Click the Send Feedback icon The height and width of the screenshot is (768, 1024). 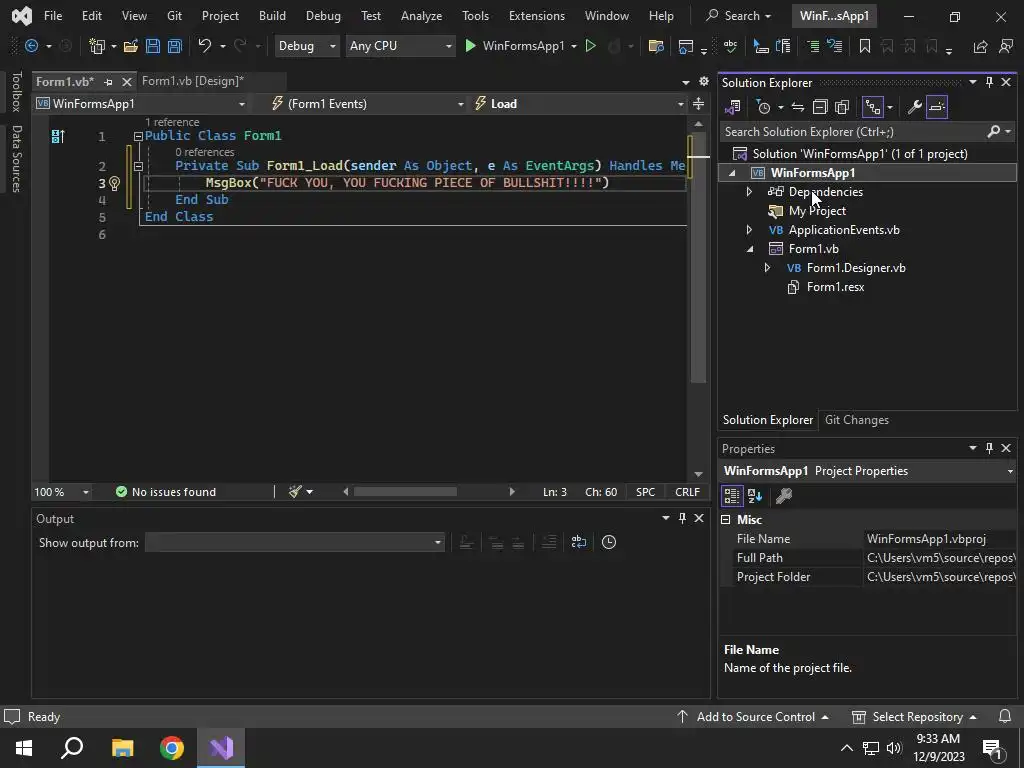pyautogui.click(x=1006, y=46)
